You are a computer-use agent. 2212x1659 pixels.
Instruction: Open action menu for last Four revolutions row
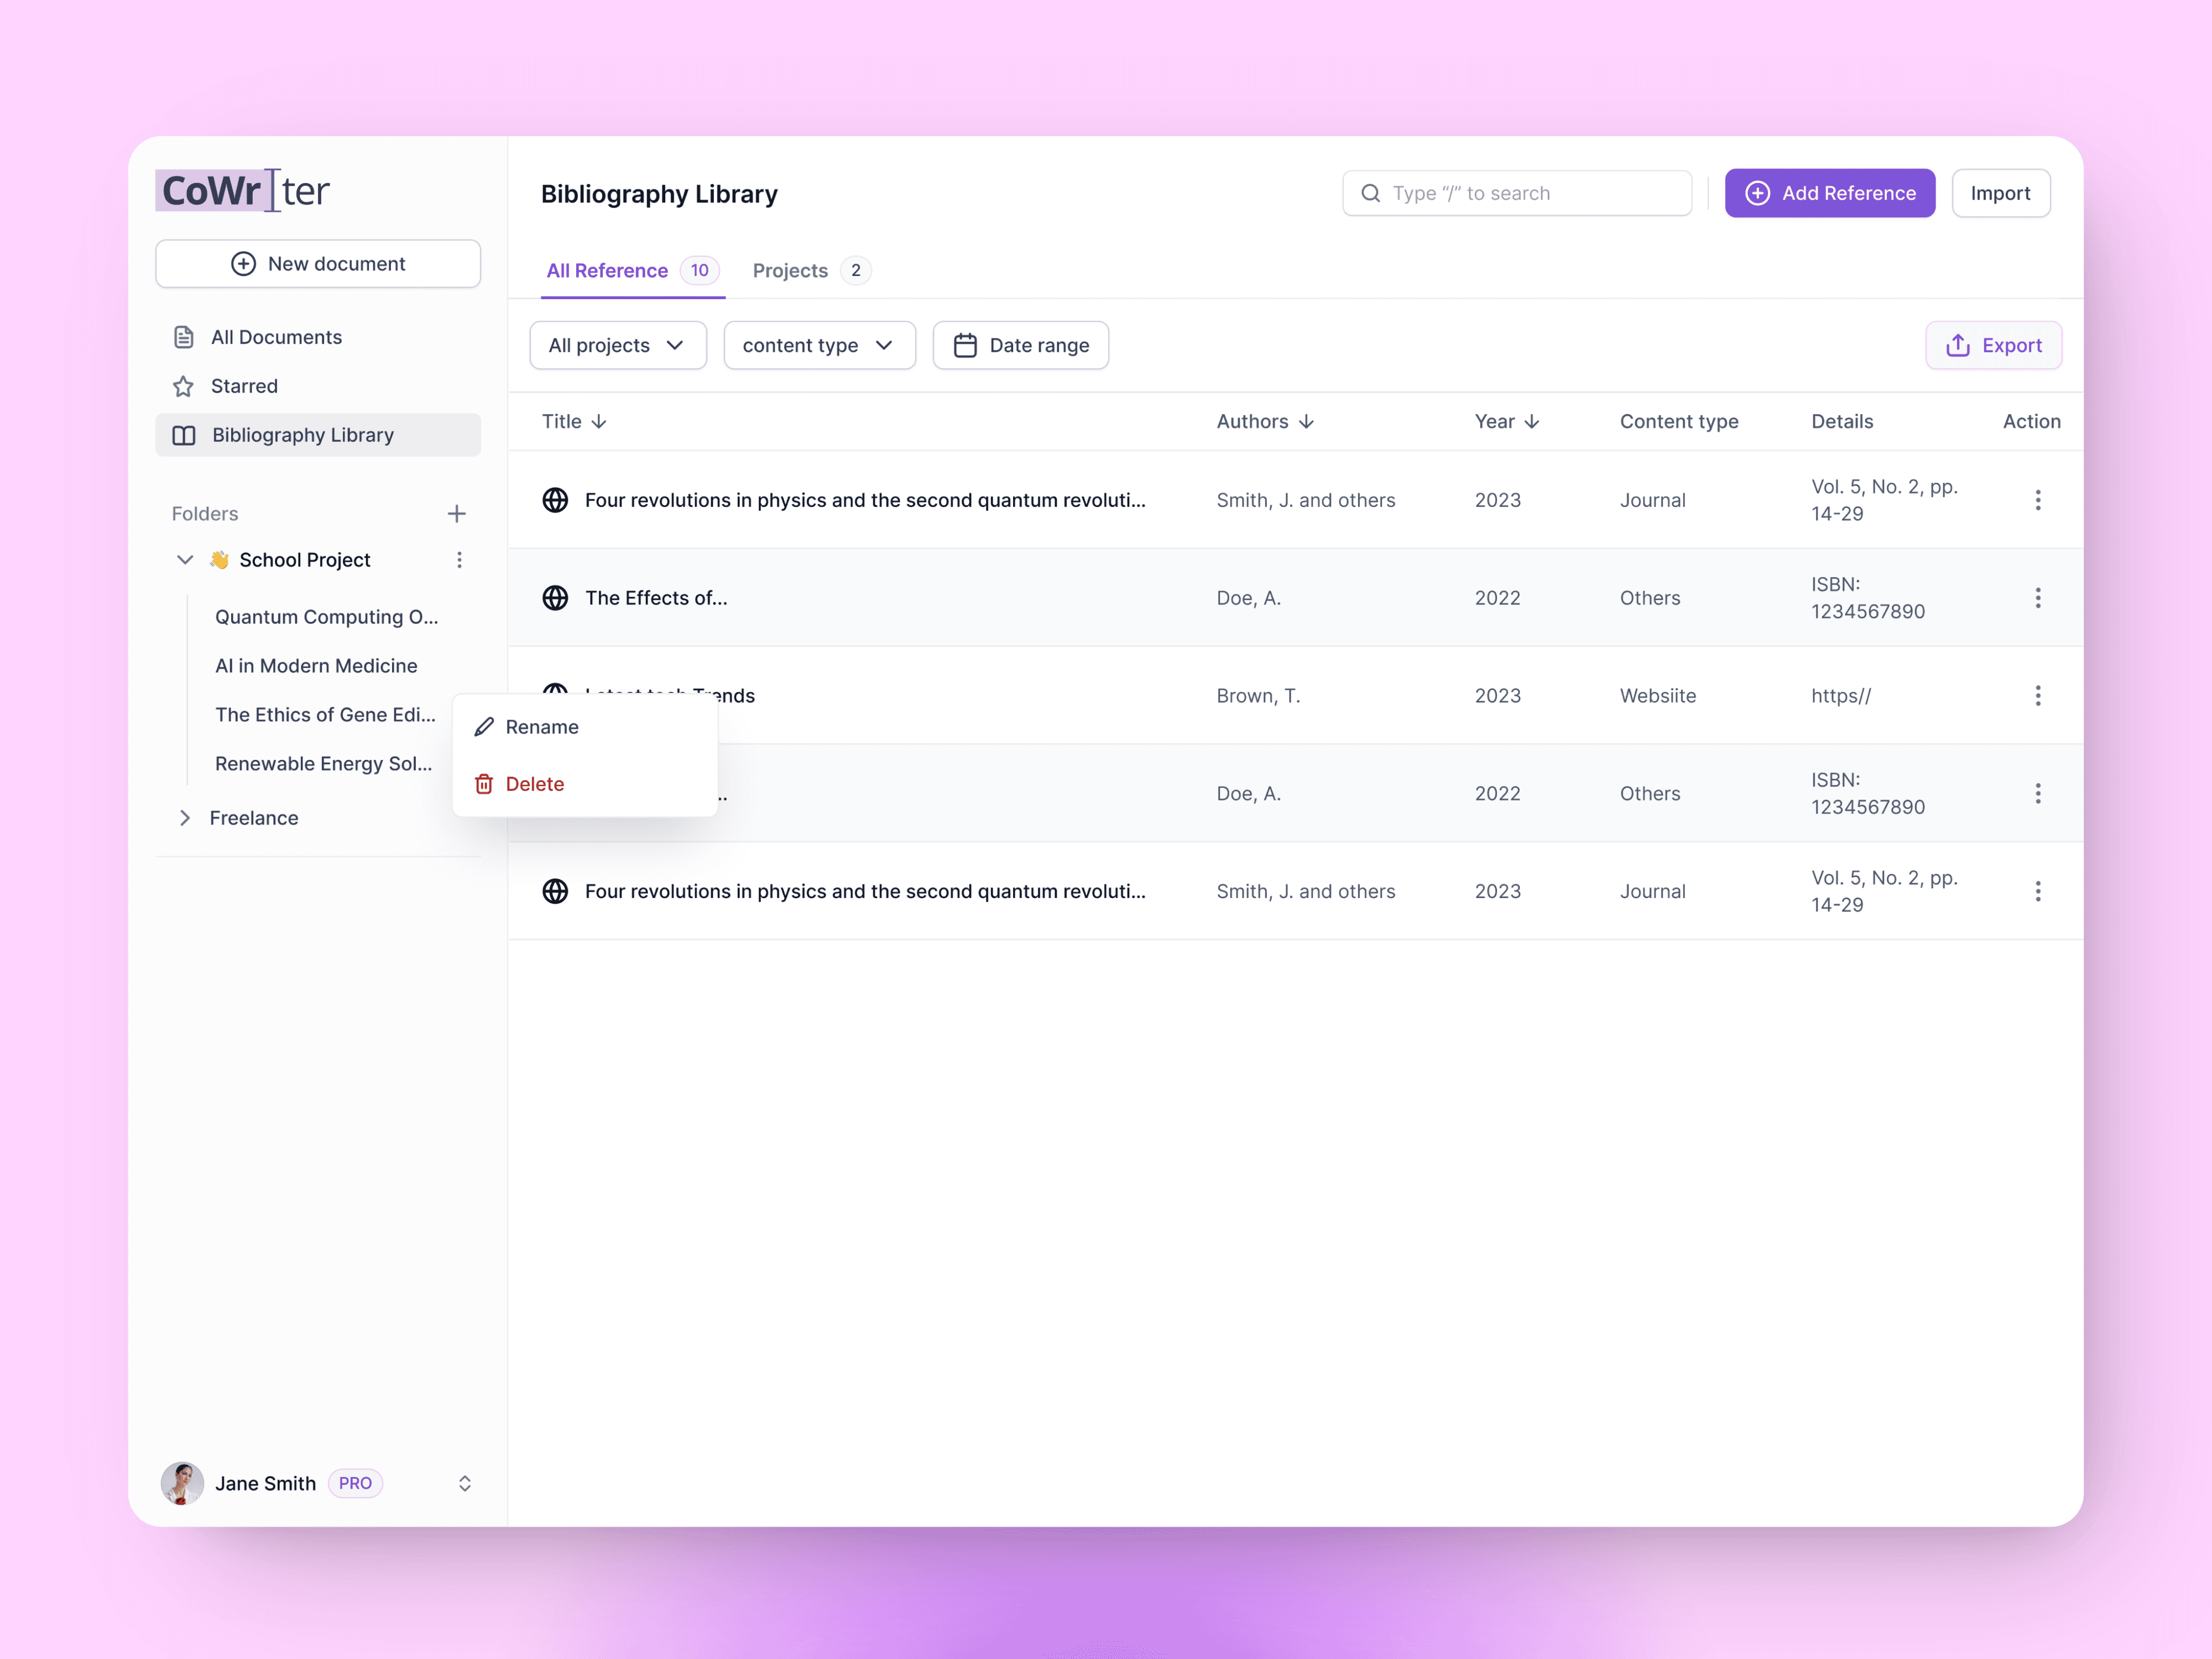pos(2038,891)
